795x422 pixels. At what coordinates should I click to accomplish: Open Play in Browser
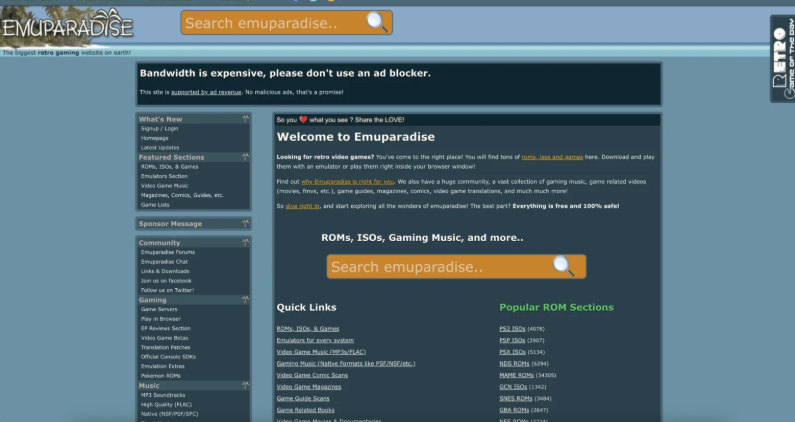161,319
